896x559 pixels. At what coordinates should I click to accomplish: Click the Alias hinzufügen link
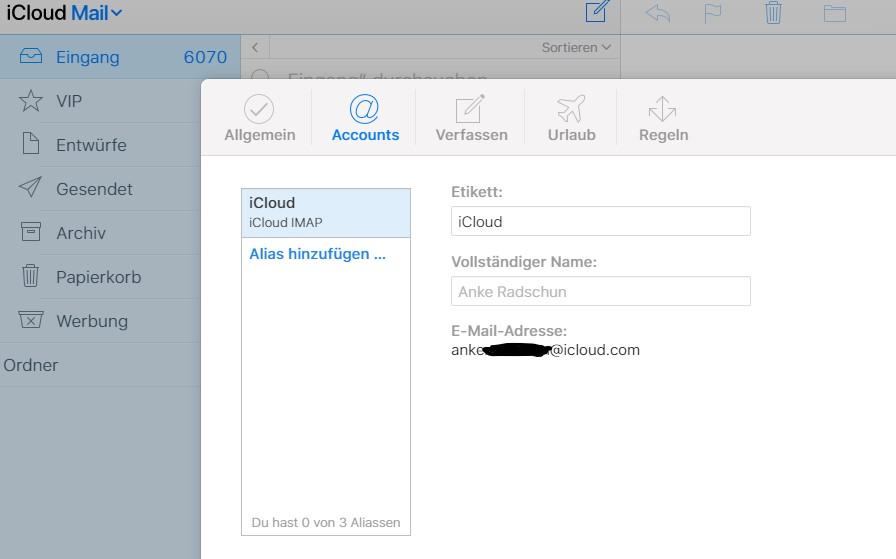pos(317,254)
